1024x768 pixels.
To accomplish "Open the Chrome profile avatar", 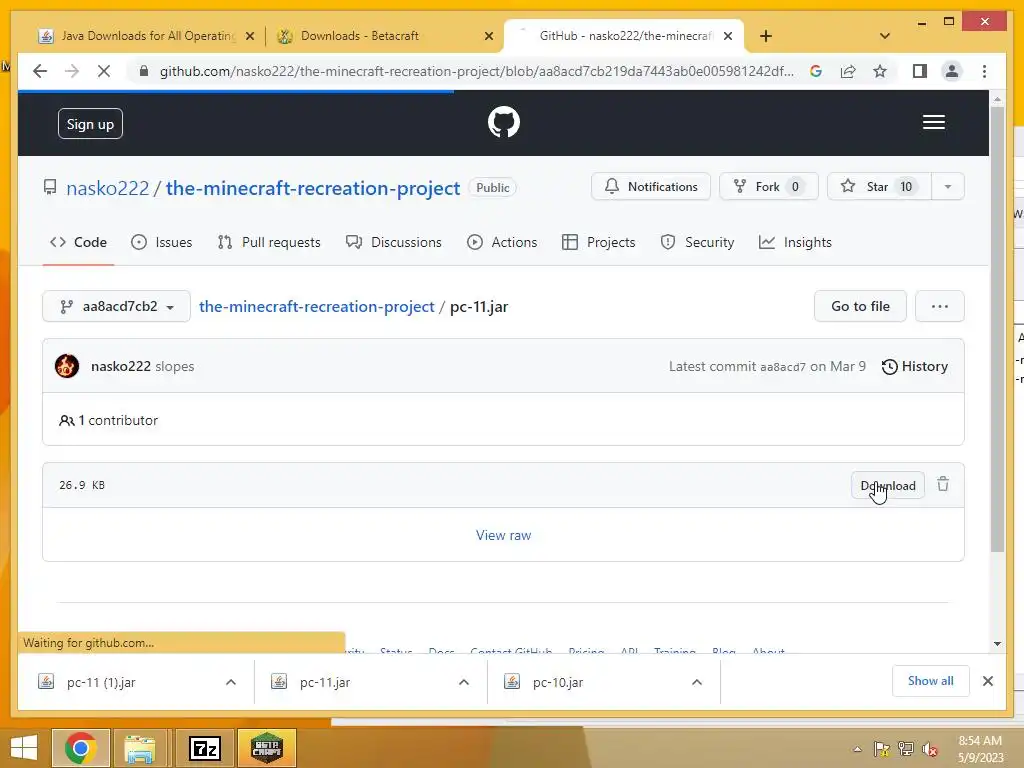I will click(952, 71).
